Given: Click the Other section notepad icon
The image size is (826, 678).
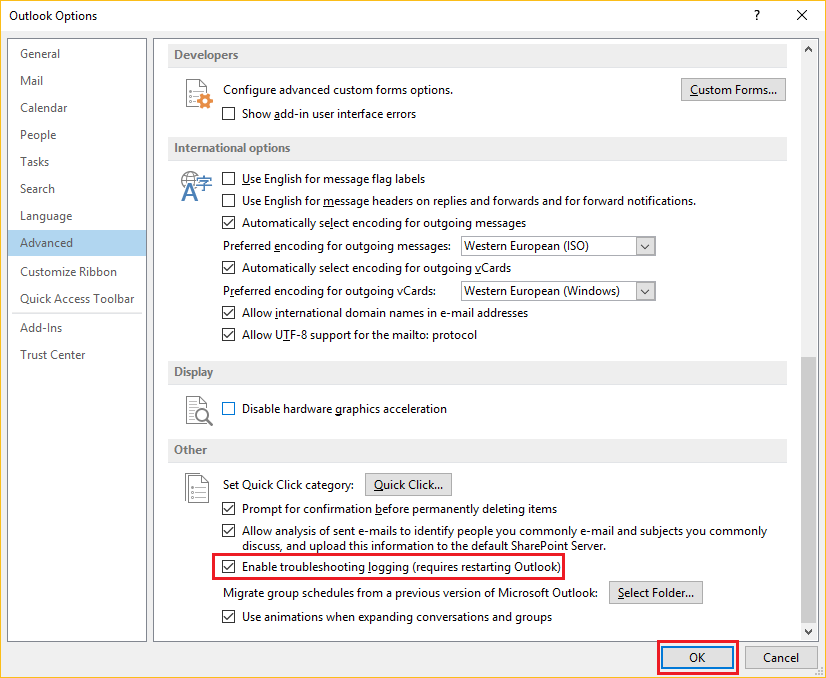Looking at the screenshot, I should pyautogui.click(x=197, y=488).
